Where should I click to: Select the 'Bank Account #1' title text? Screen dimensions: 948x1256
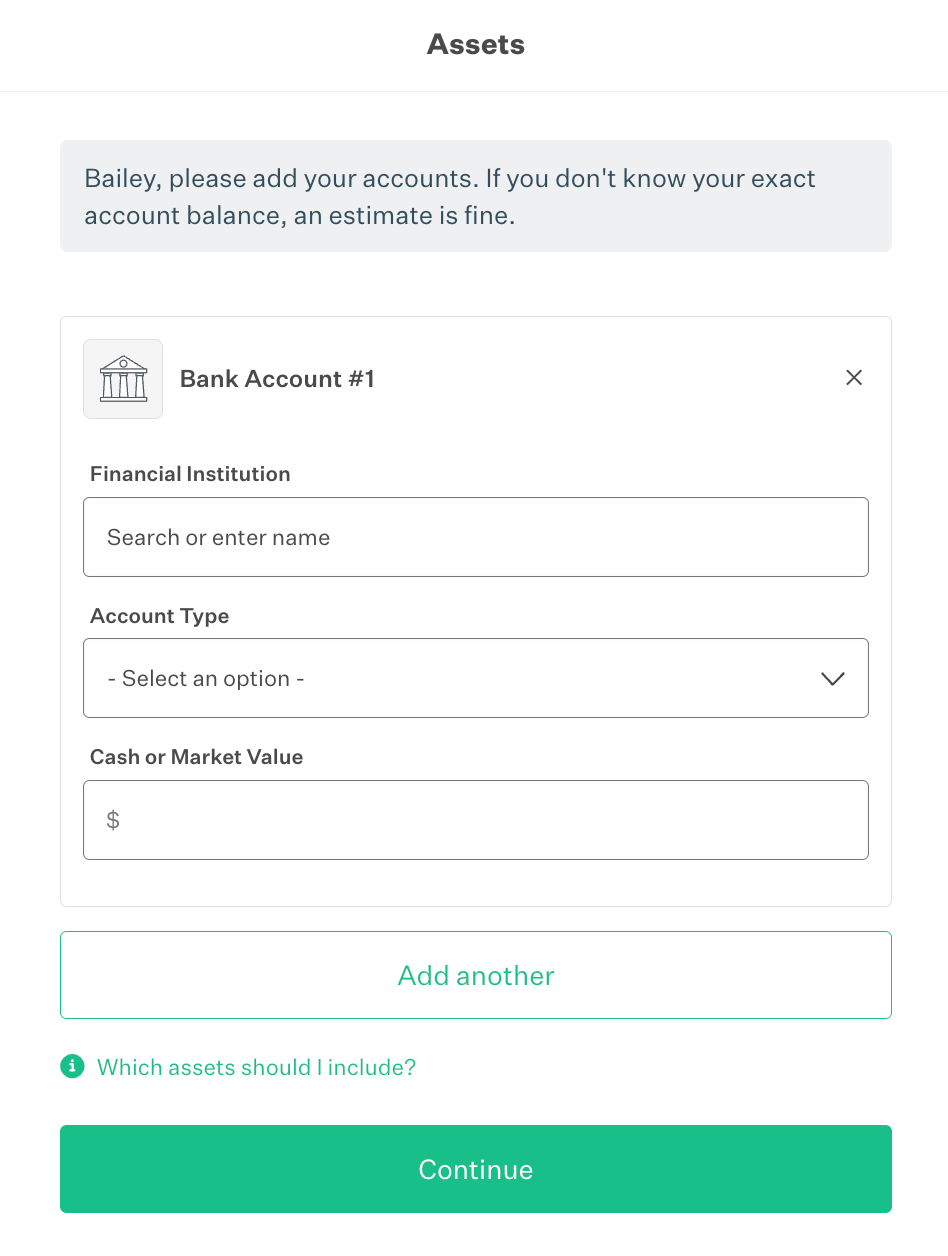(277, 379)
